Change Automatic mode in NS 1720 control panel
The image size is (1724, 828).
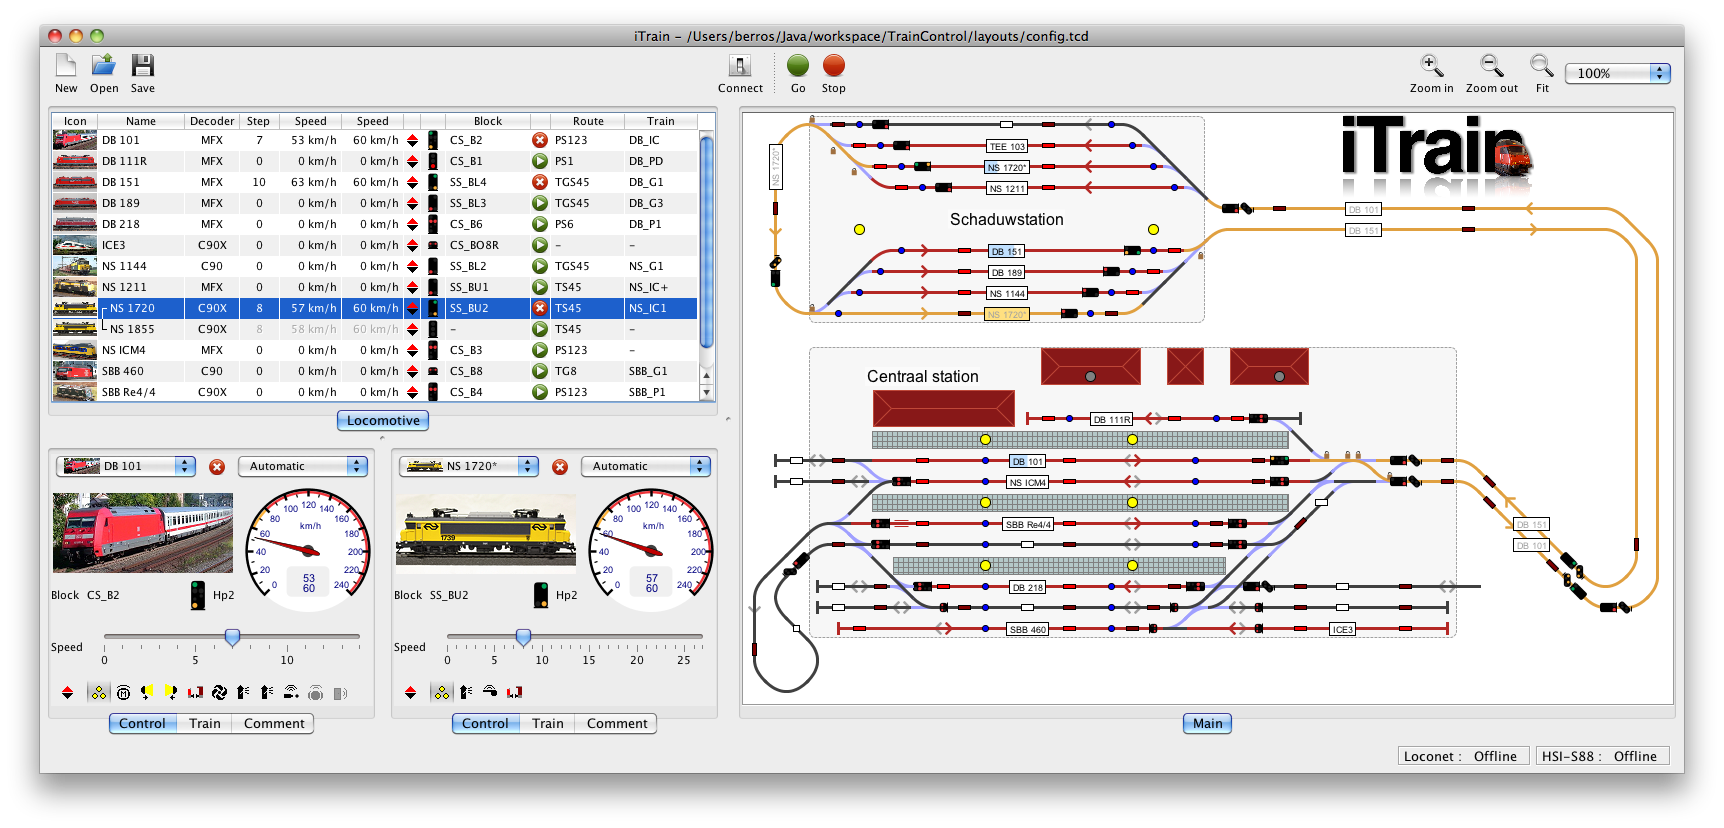646,466
